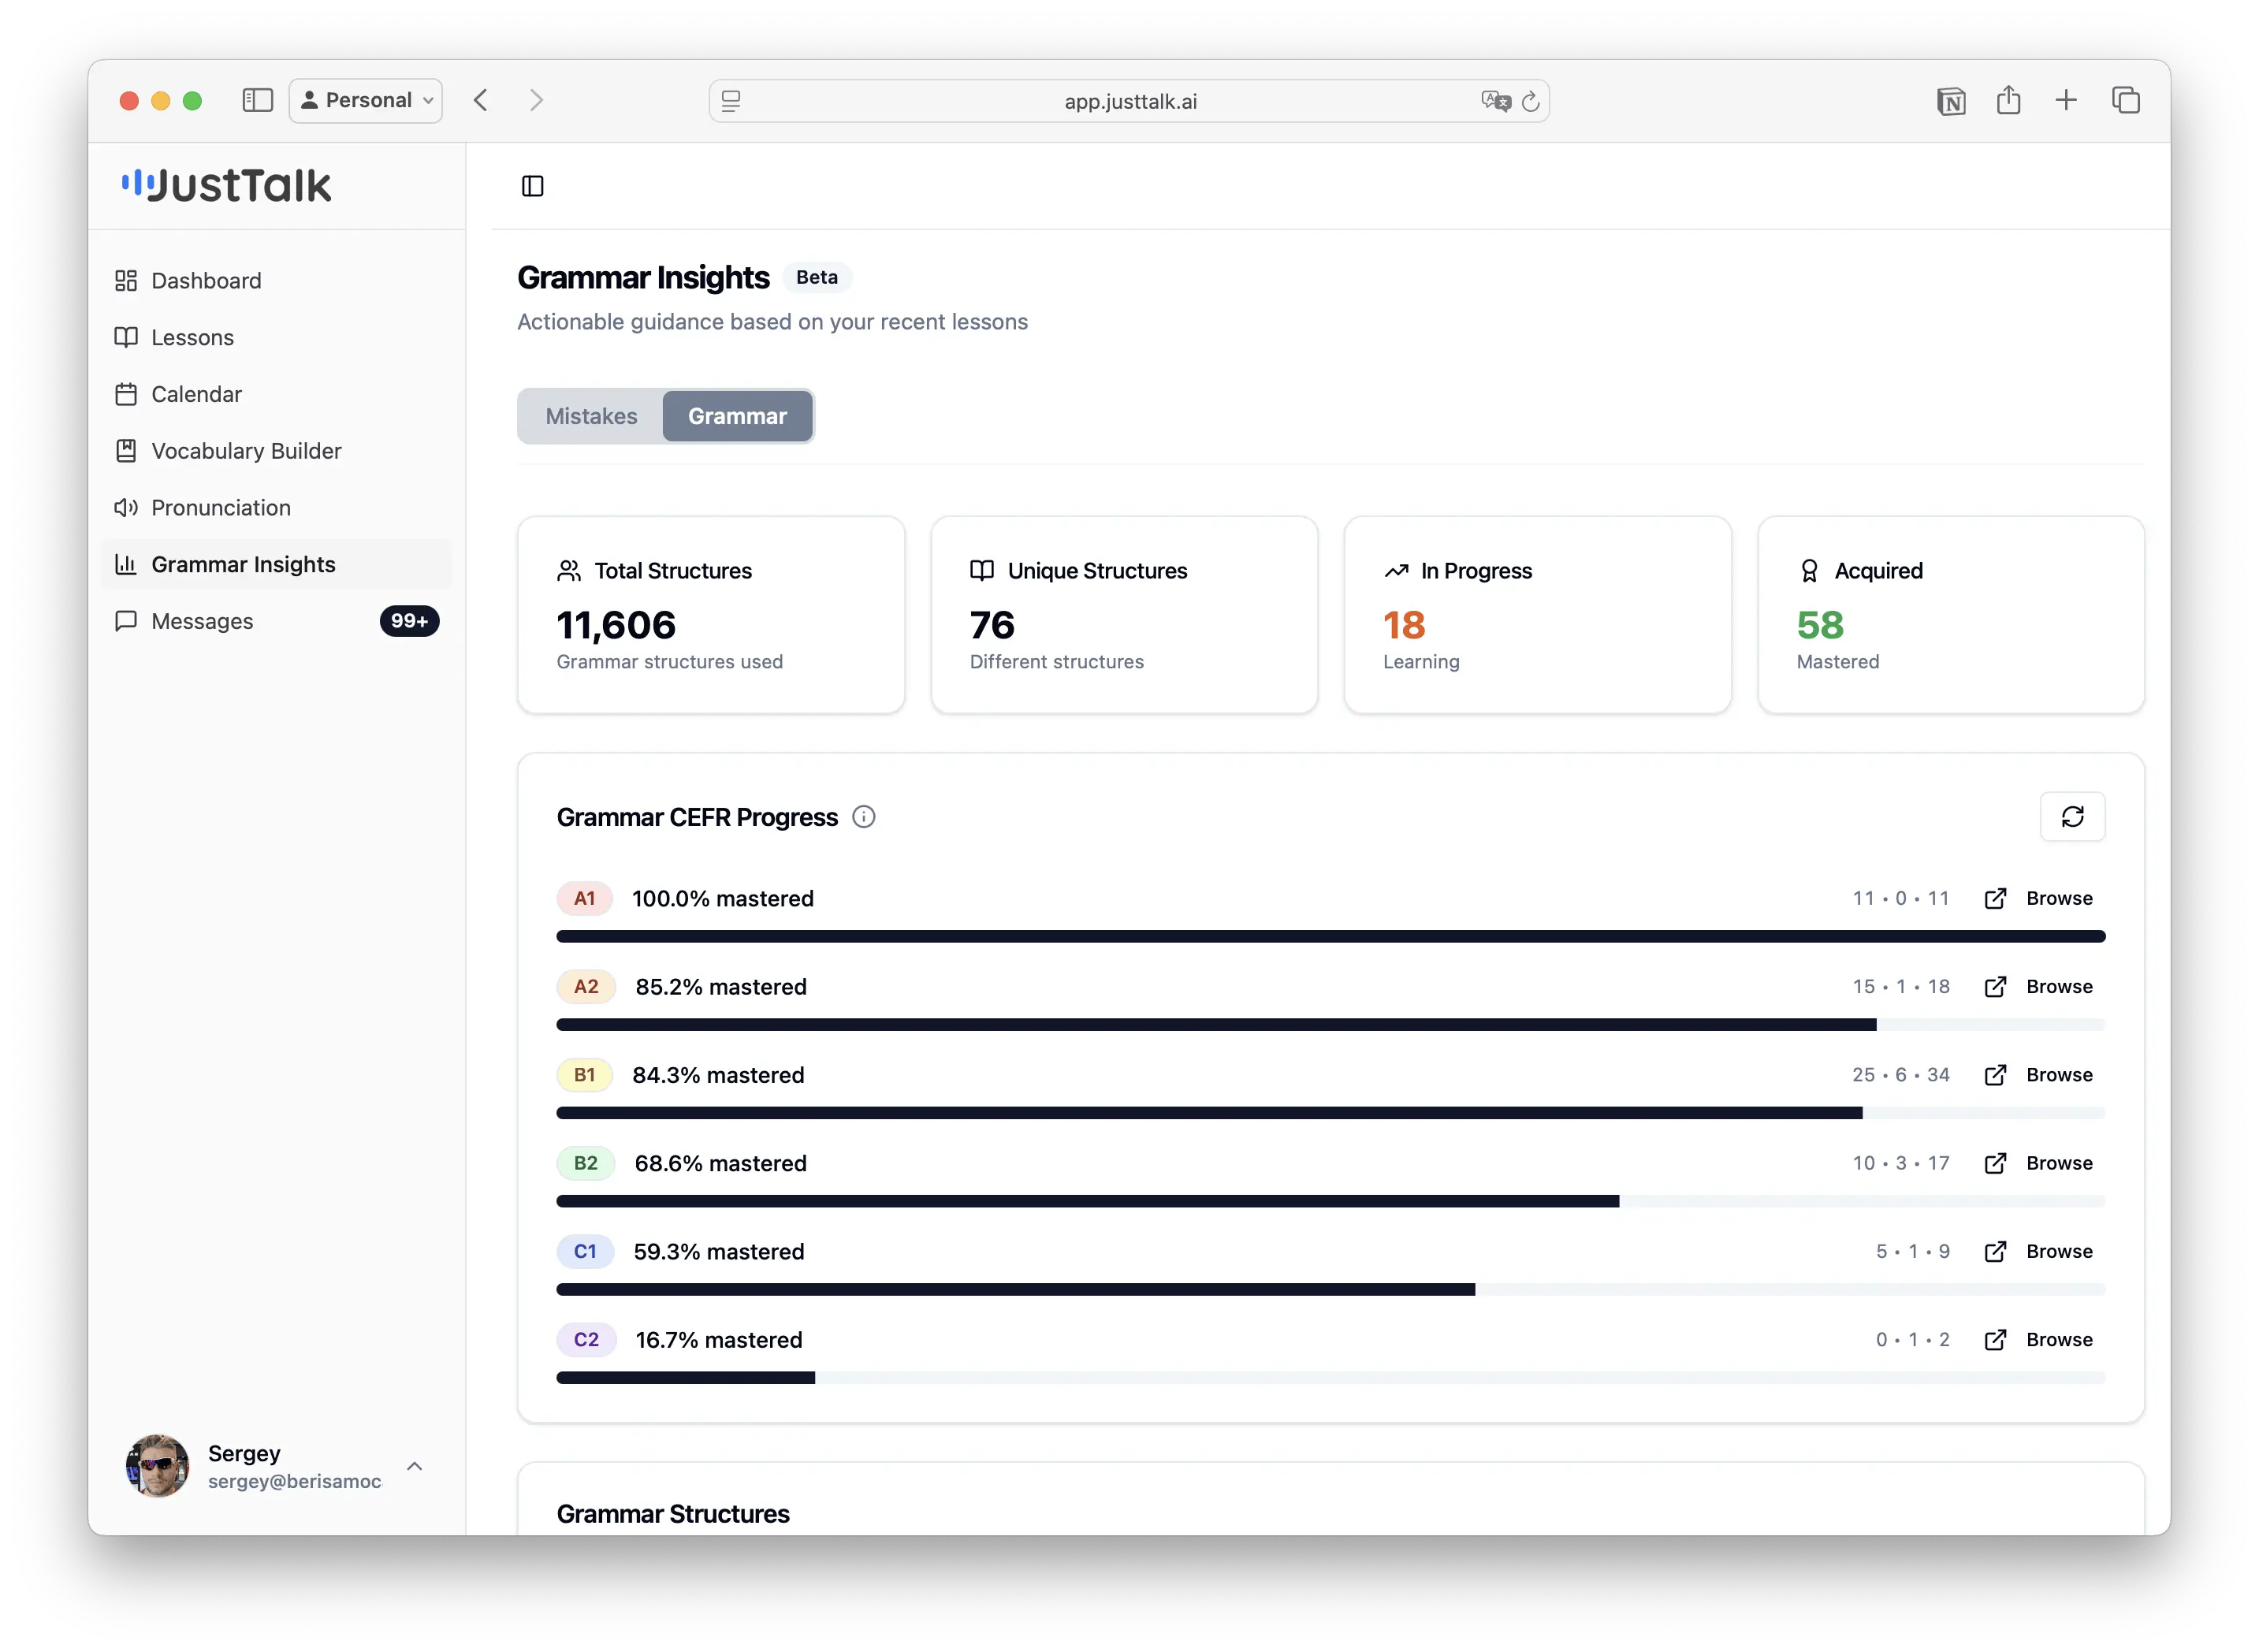Click the B2 level badge
This screenshot has height=1652, width=2259.
(586, 1163)
